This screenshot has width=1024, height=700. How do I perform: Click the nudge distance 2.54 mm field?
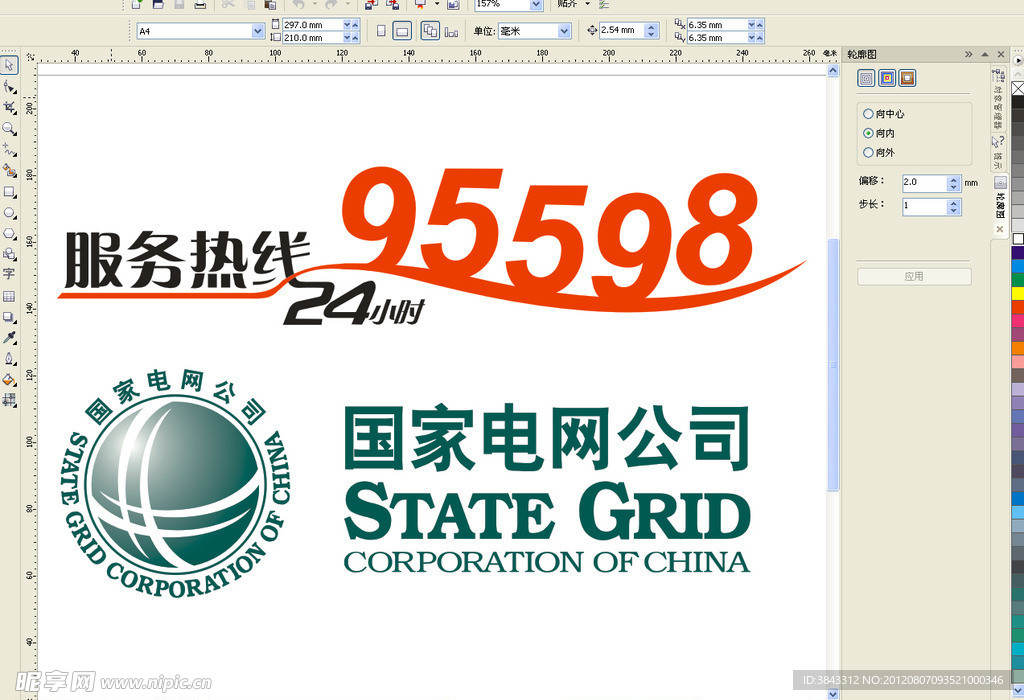click(x=619, y=31)
